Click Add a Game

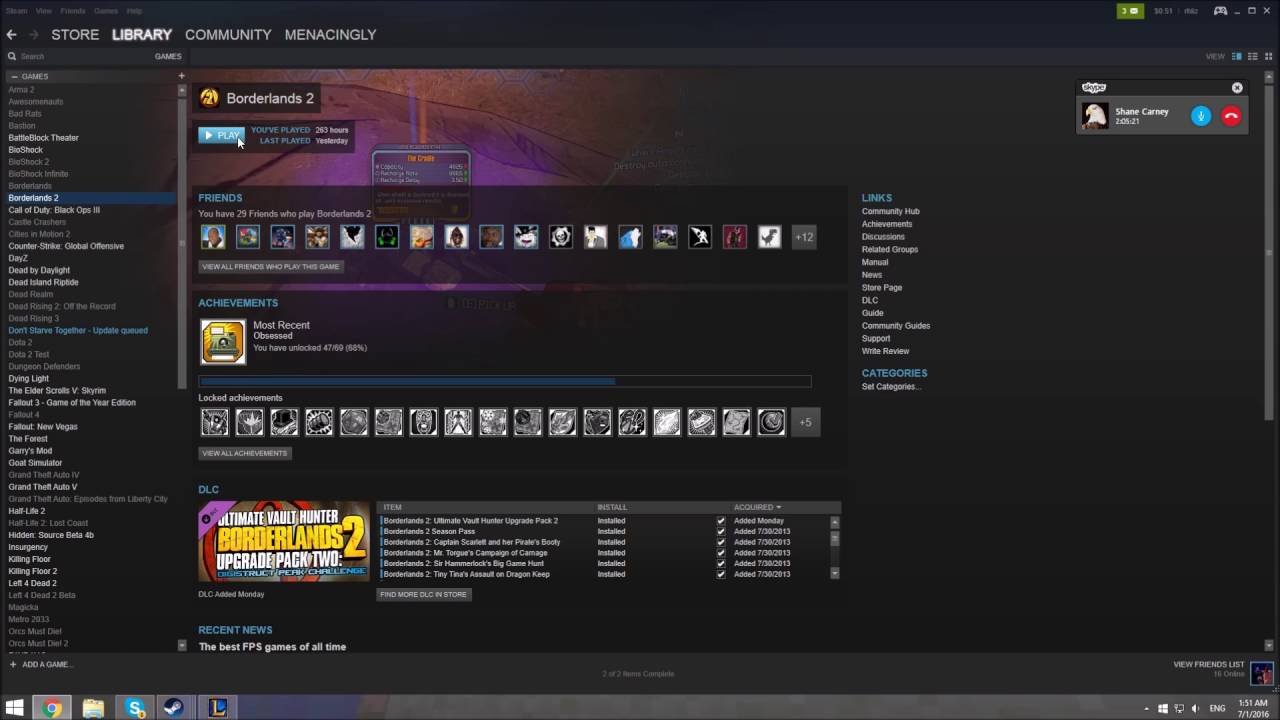[x=41, y=665]
